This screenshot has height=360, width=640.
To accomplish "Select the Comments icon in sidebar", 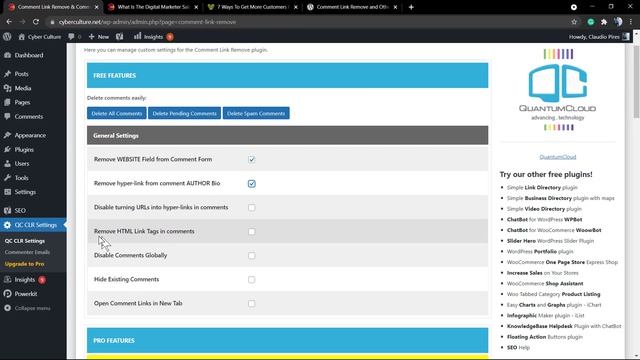I will [x=7, y=116].
